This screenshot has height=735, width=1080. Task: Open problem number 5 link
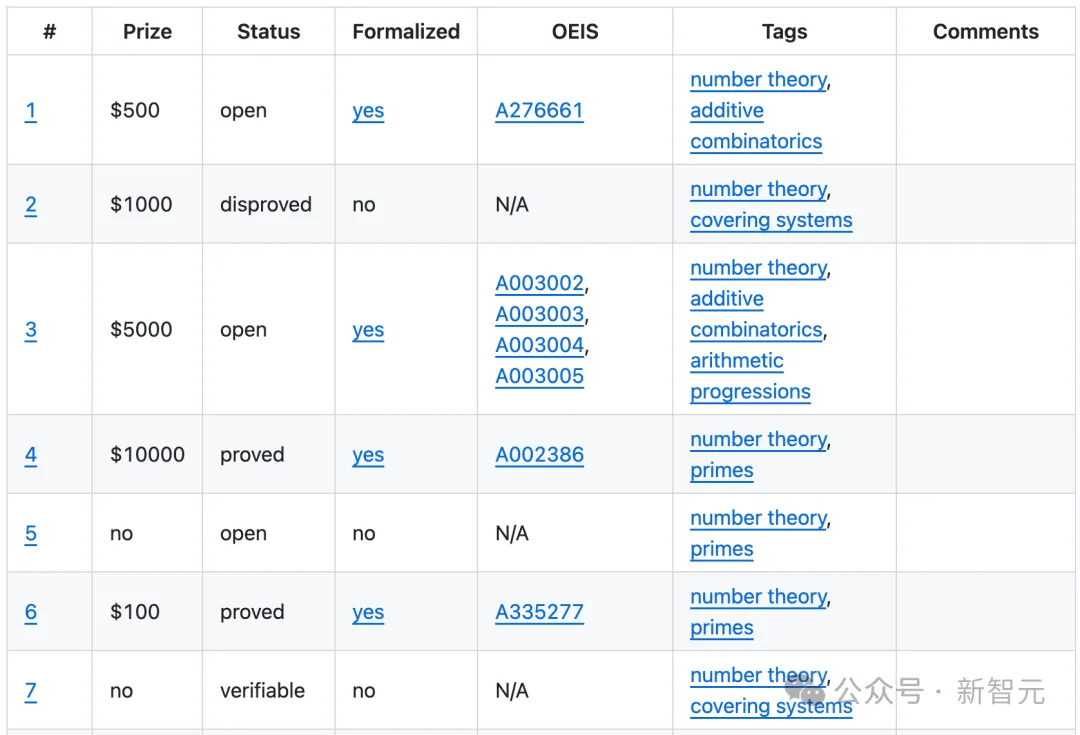point(31,534)
